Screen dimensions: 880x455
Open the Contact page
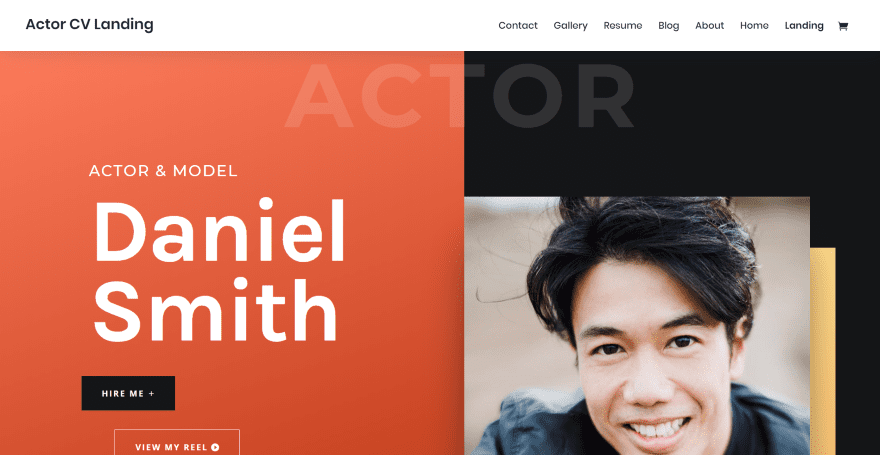(x=518, y=26)
